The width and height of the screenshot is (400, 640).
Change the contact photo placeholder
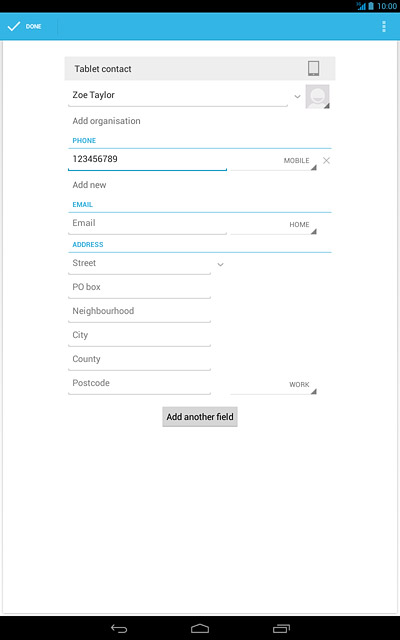click(x=318, y=97)
